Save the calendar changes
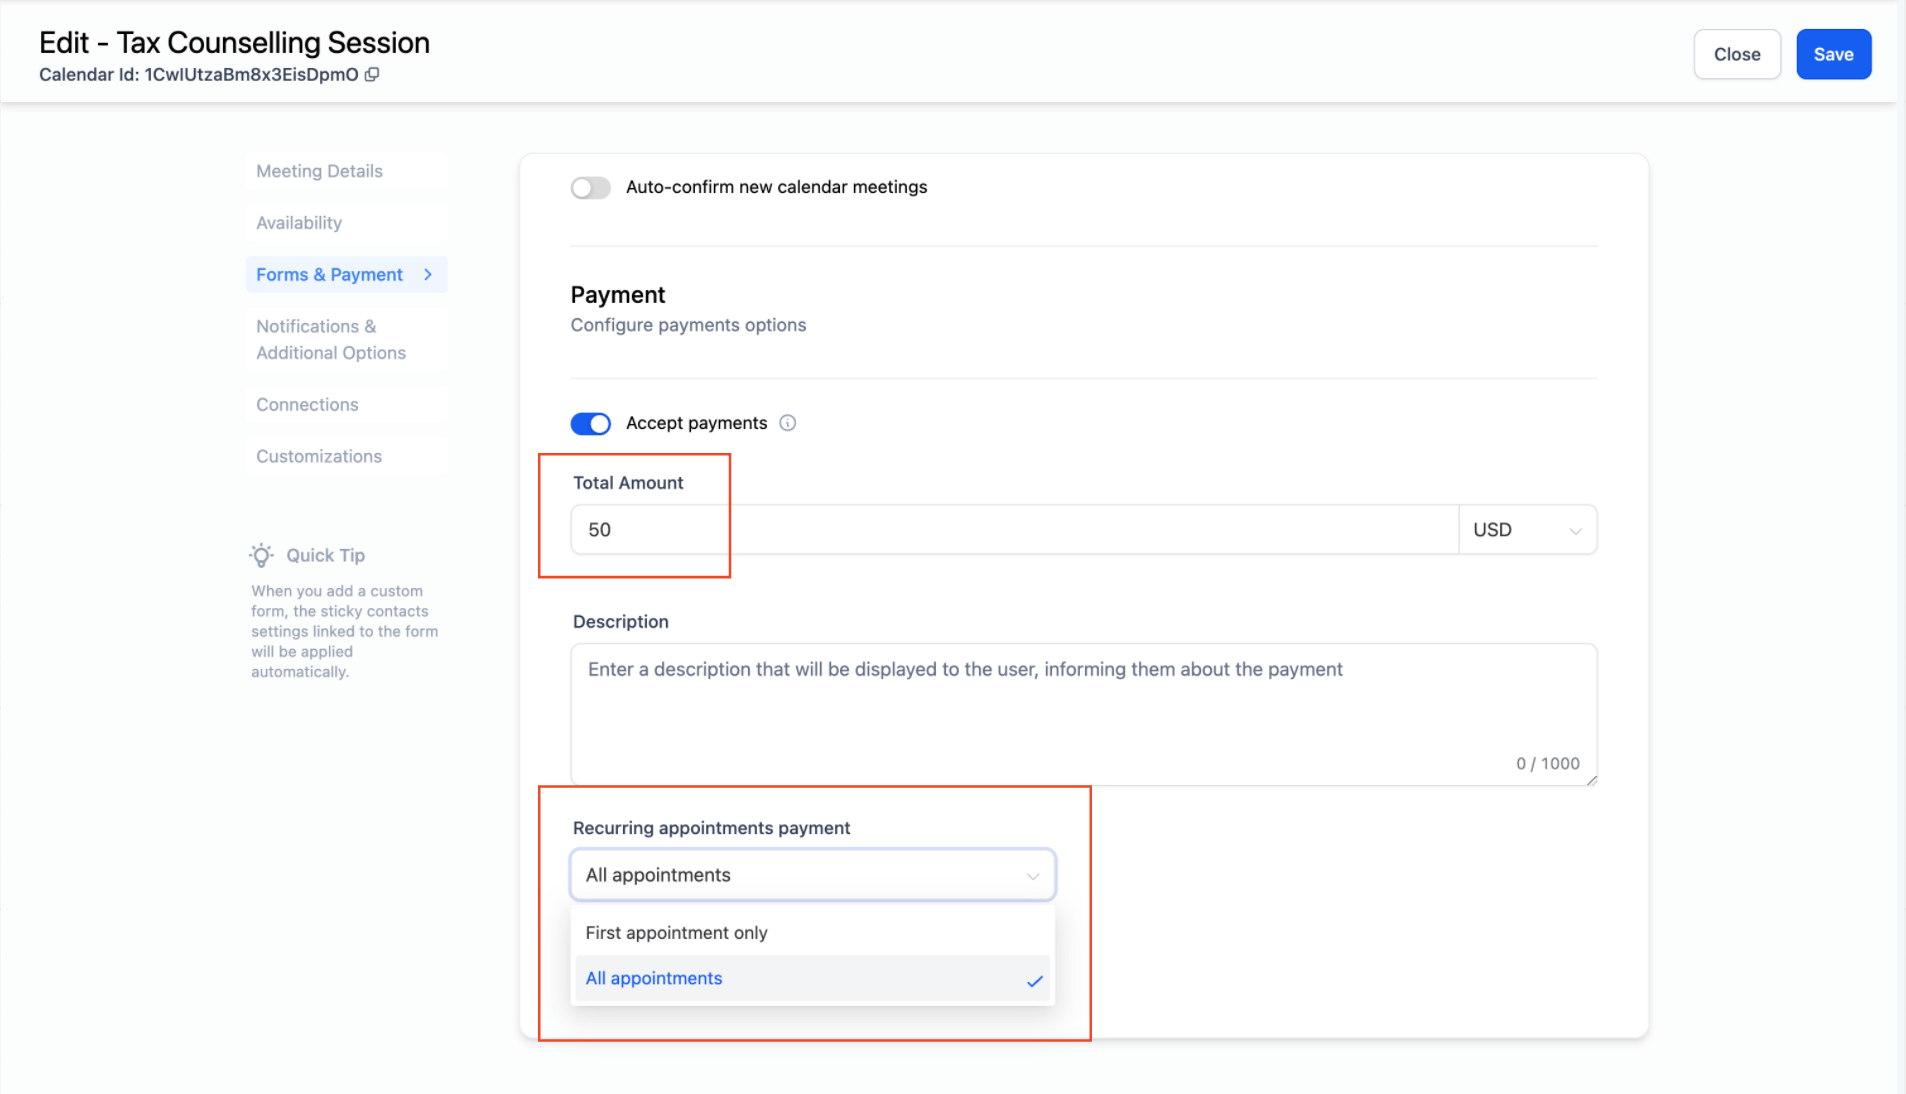The height and width of the screenshot is (1094, 1906). [x=1833, y=54]
